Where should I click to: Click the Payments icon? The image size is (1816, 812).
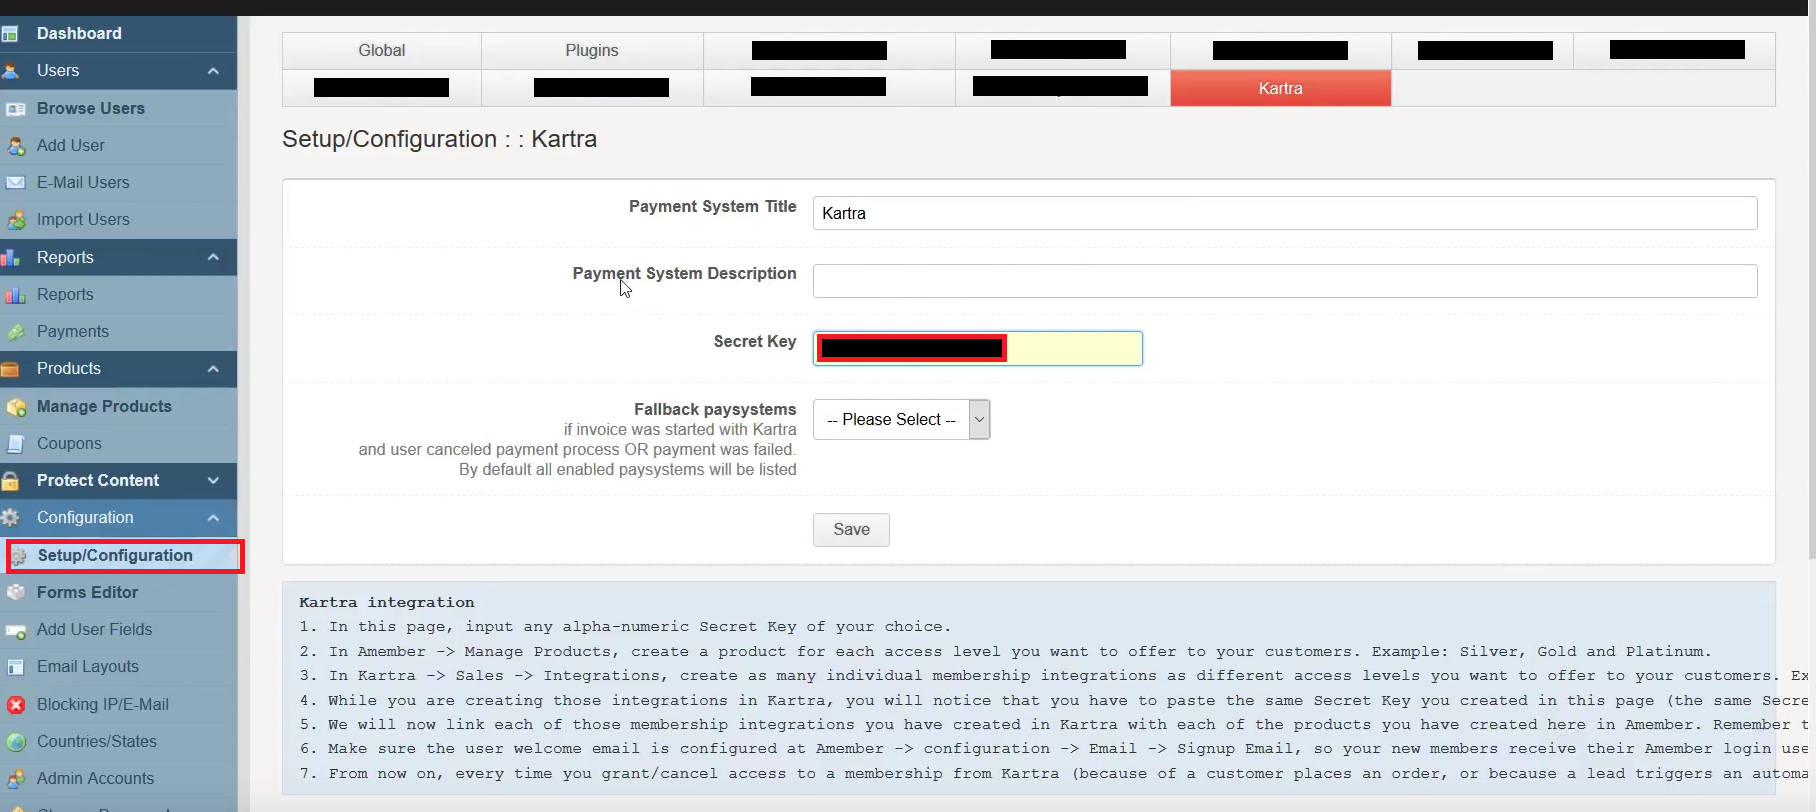[x=15, y=332]
